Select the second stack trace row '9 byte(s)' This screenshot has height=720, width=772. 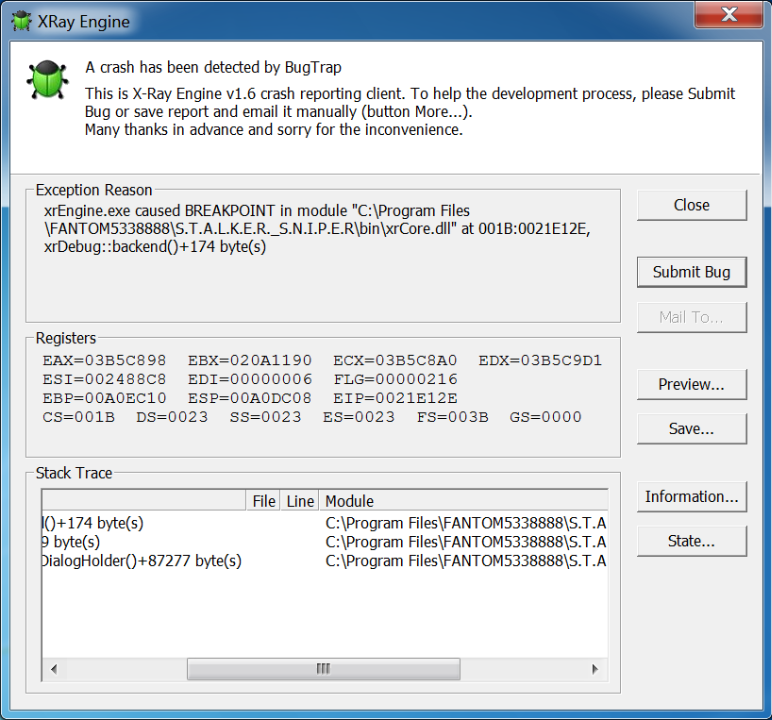(70, 542)
